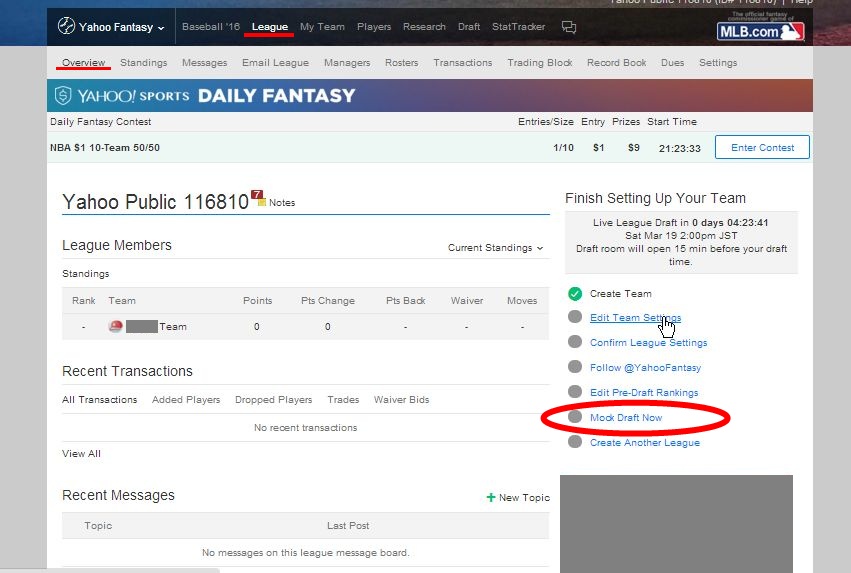Click NBA $1 10-Team 50/50 contest name
This screenshot has width=851, height=573.
(105, 147)
